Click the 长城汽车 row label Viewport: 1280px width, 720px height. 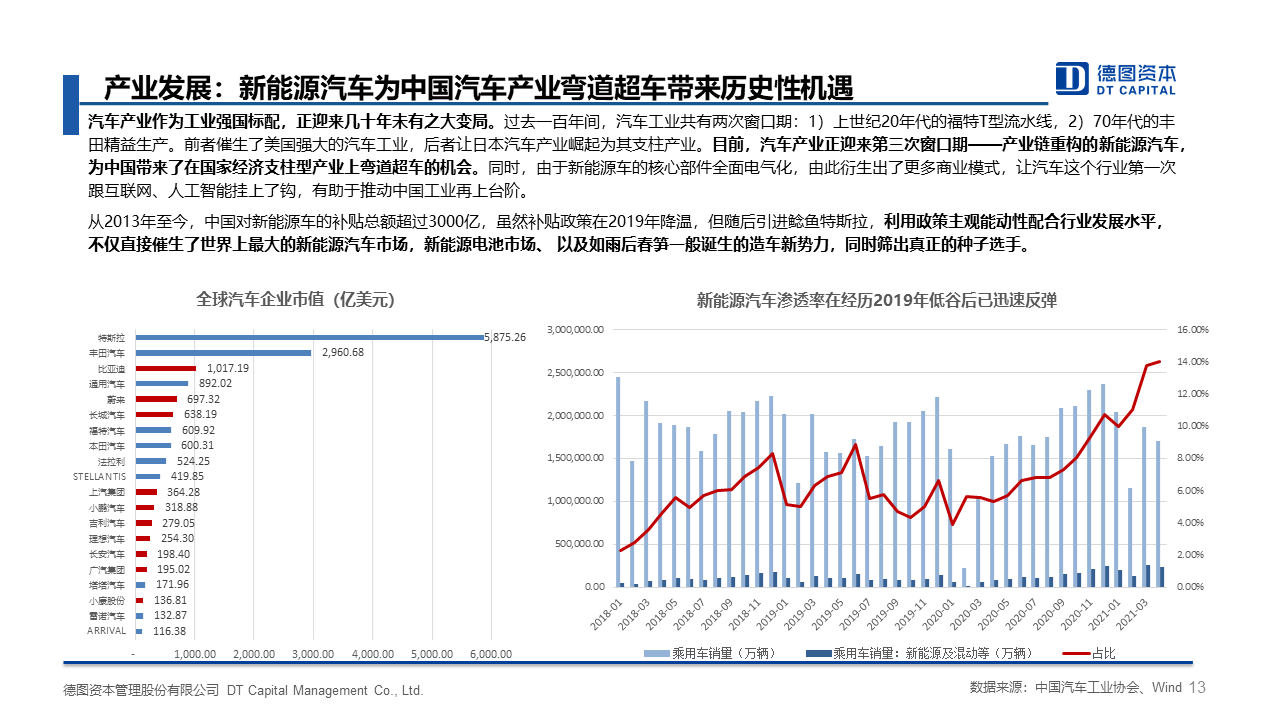(x=106, y=415)
